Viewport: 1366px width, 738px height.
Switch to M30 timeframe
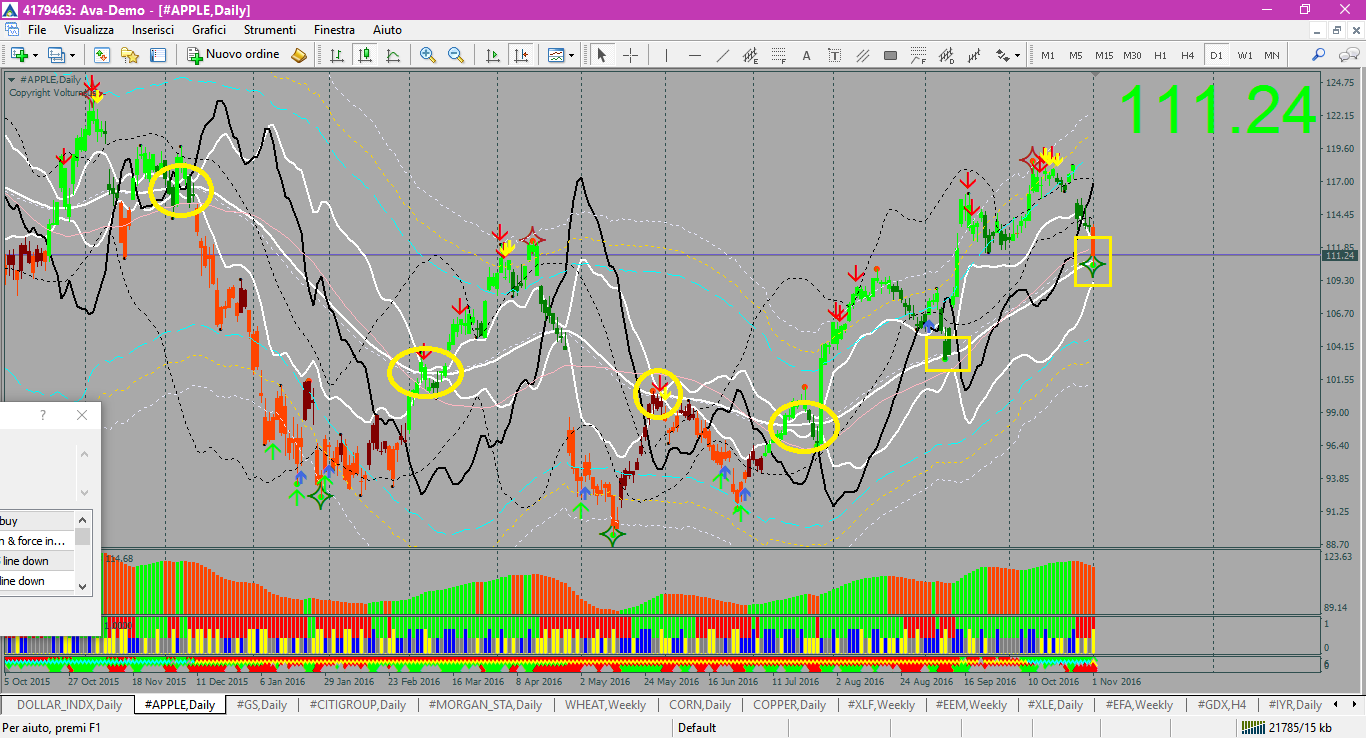(x=1132, y=55)
